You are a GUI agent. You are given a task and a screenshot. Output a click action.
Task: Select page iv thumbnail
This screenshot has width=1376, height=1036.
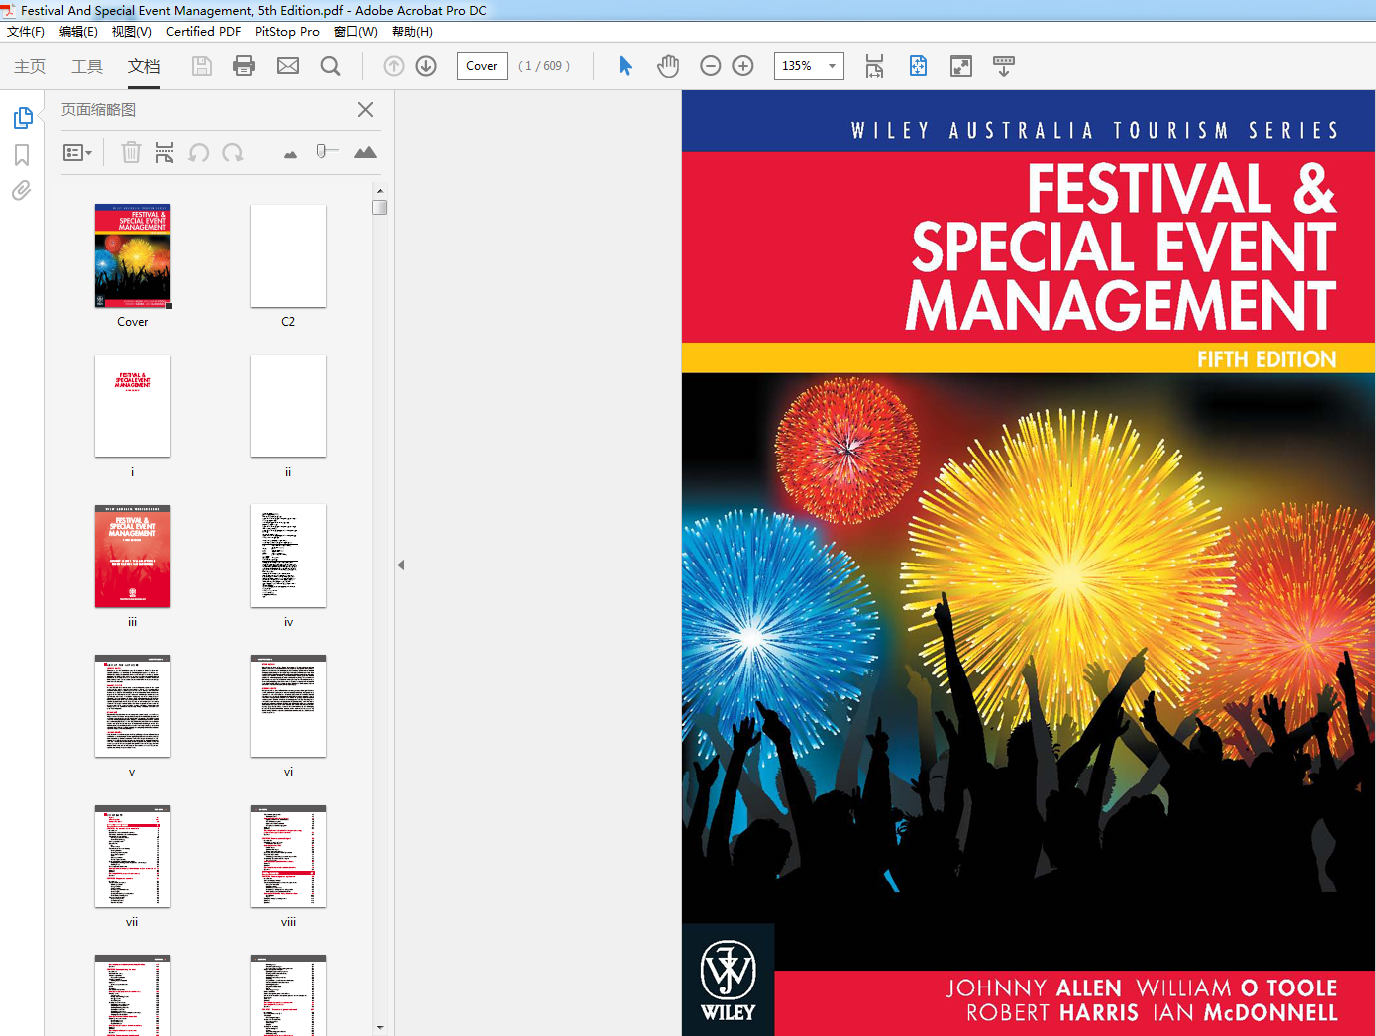pos(288,556)
